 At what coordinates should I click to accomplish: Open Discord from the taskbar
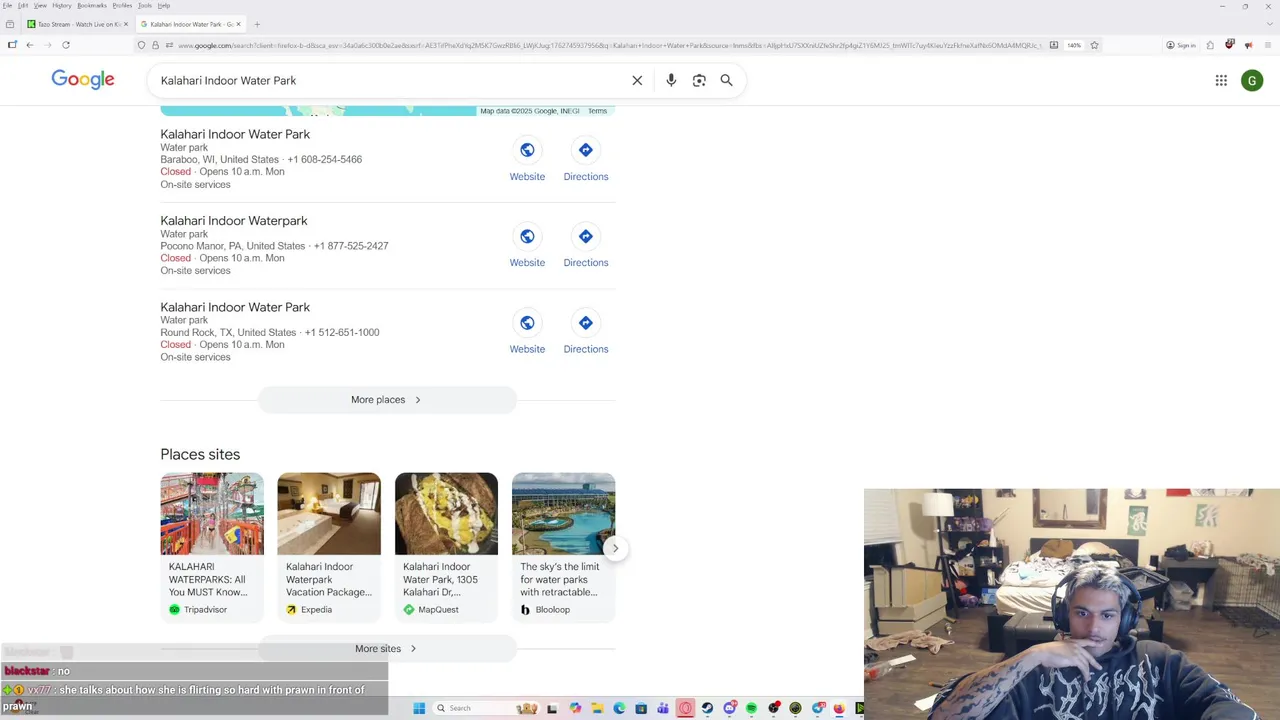pos(729,708)
